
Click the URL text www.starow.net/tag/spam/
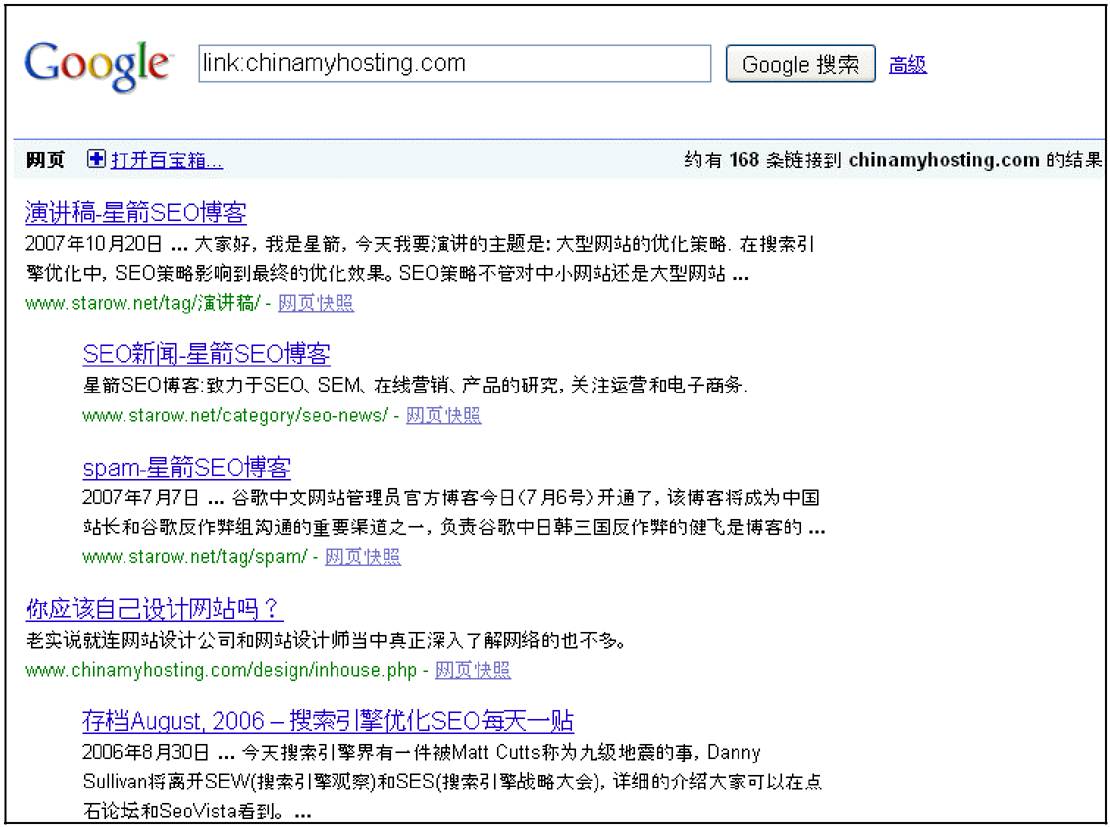tap(195, 557)
